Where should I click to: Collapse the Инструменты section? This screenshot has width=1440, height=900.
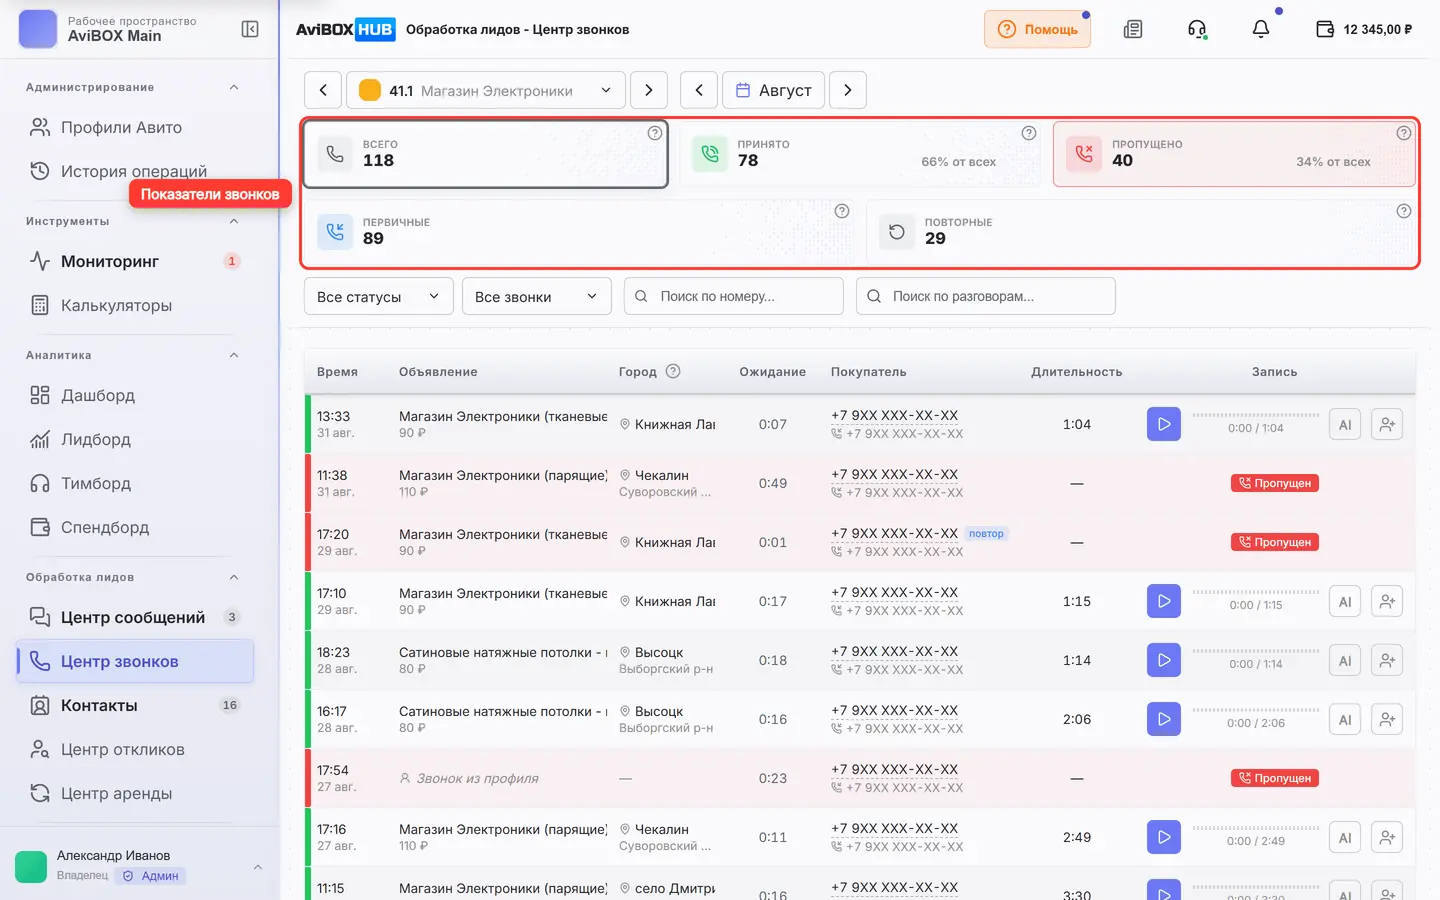pos(234,221)
